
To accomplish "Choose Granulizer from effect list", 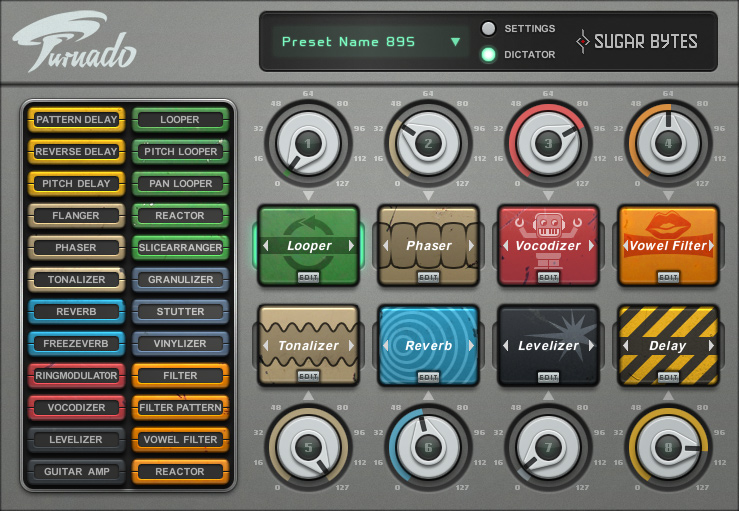I will coord(181,280).
